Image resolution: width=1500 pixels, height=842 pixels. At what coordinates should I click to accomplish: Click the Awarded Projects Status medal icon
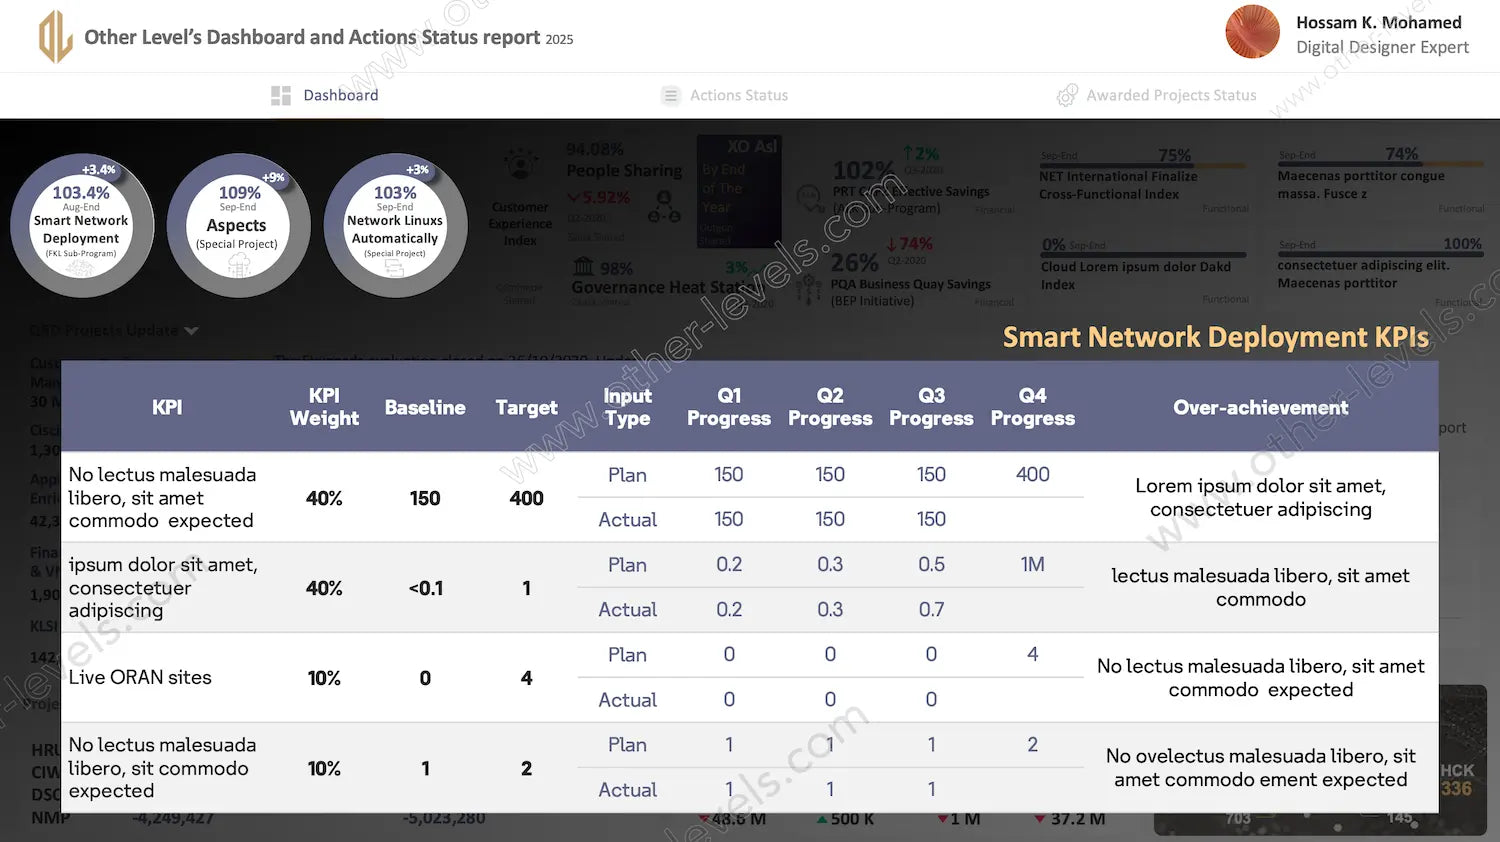pyautogui.click(x=1067, y=96)
